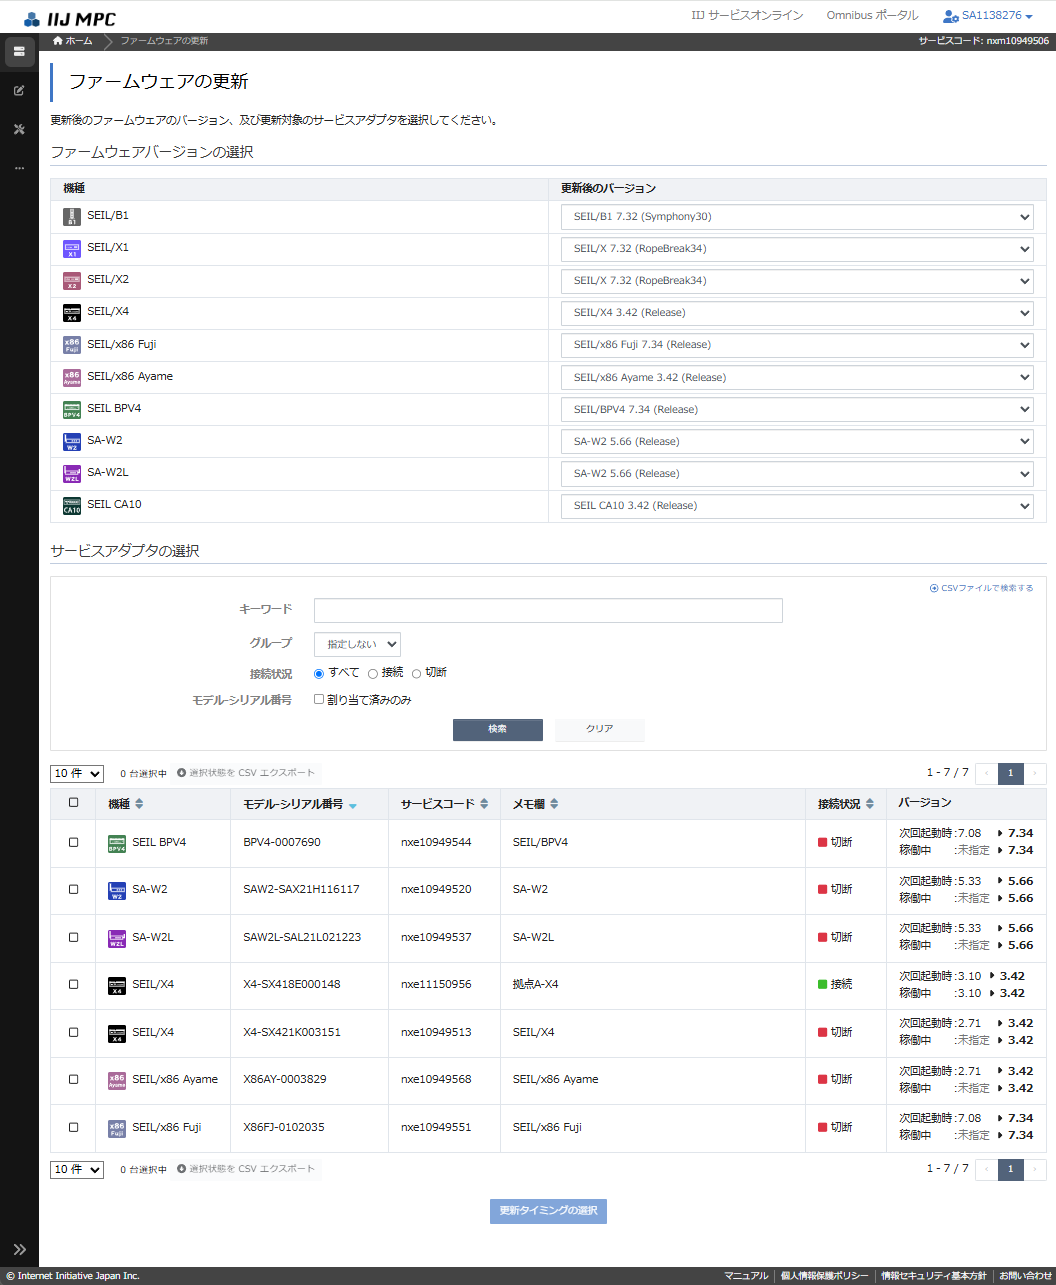Viewport: 1056px width, 1285px height.
Task: Open SEIL/X4 3.42 version dropdown
Action: 797,313
